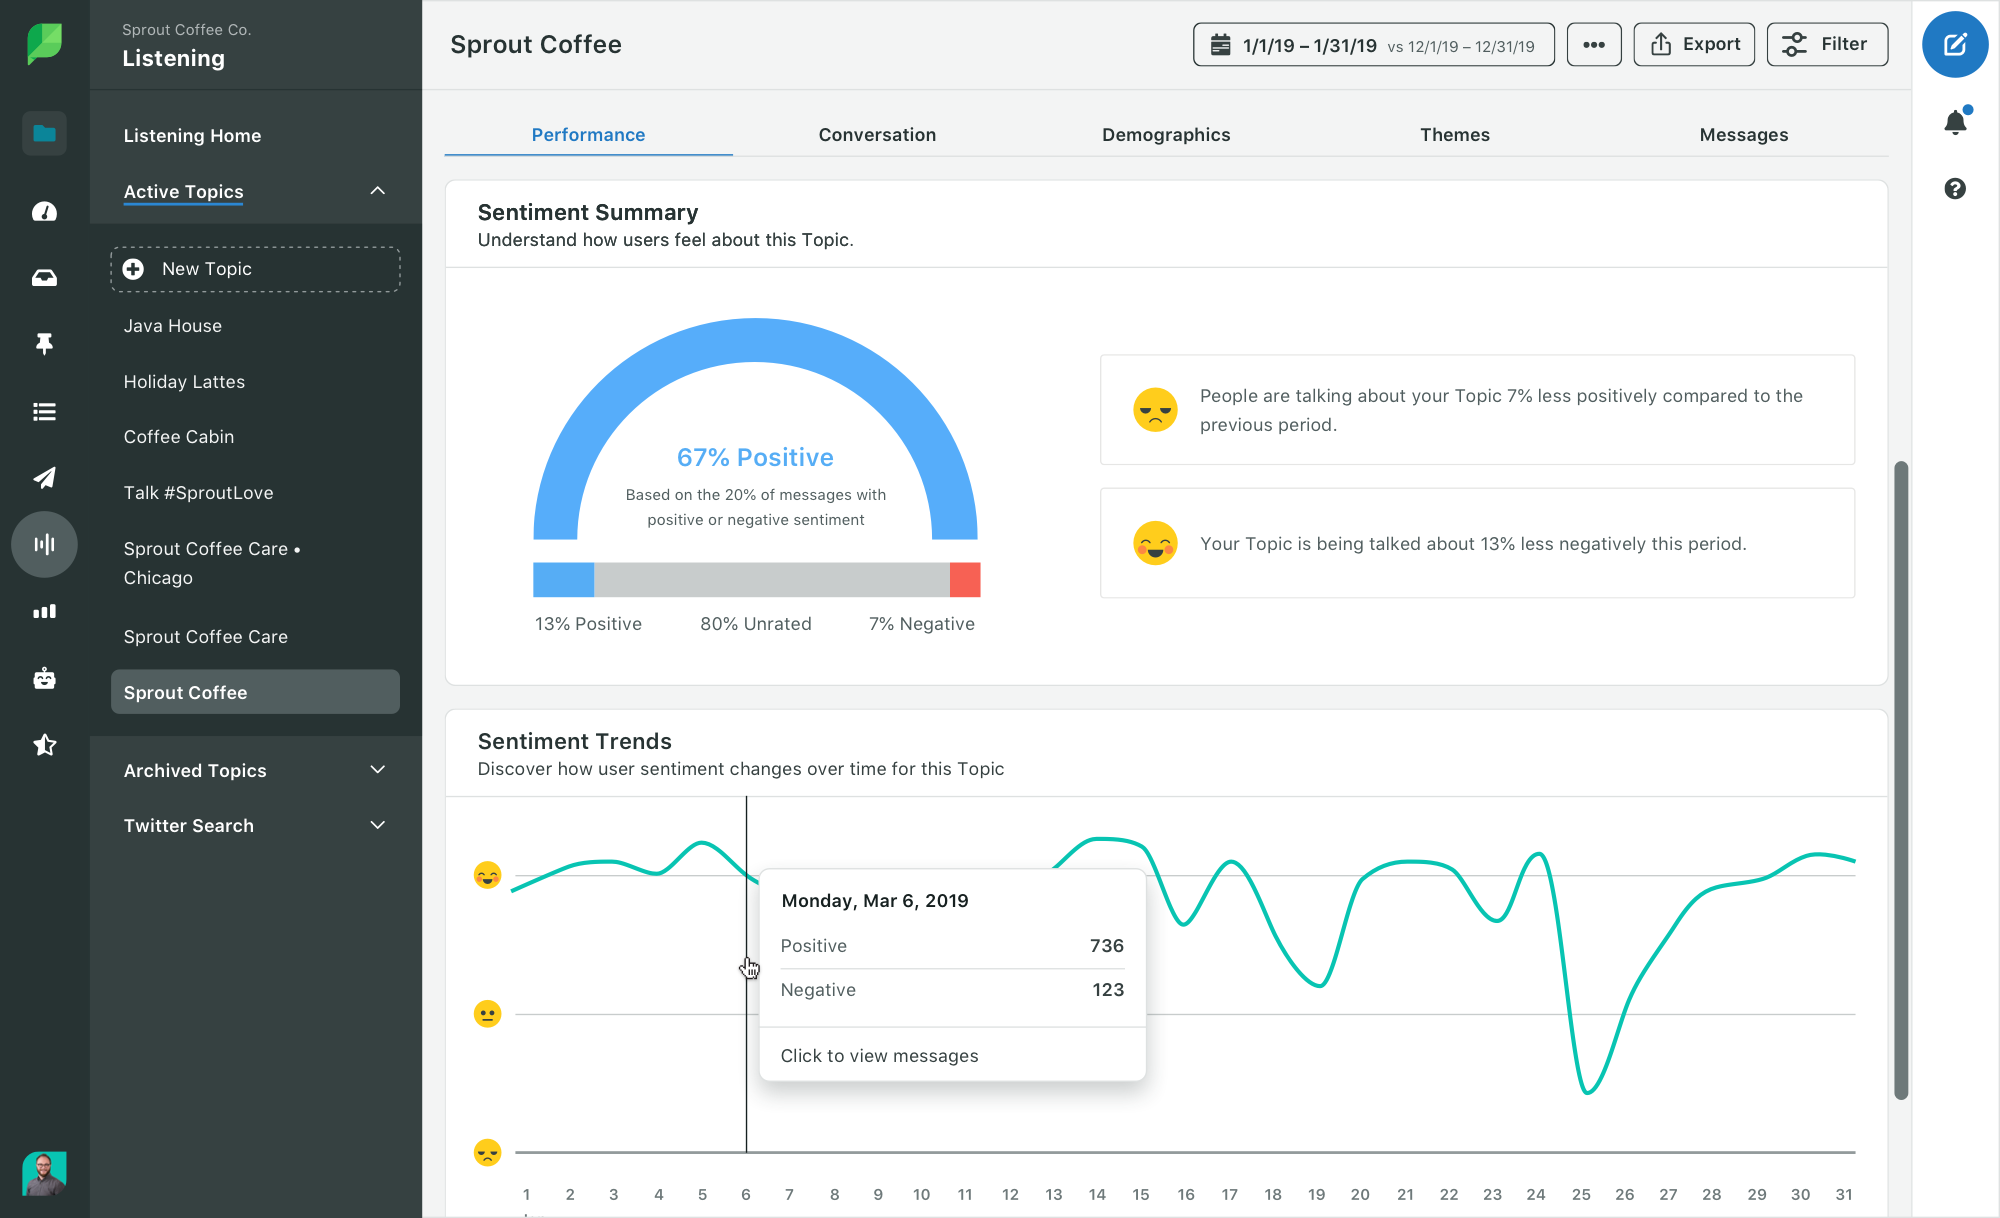The width and height of the screenshot is (2000, 1218).
Task: Open the bar chart reports icon
Action: pyautogui.click(x=44, y=611)
